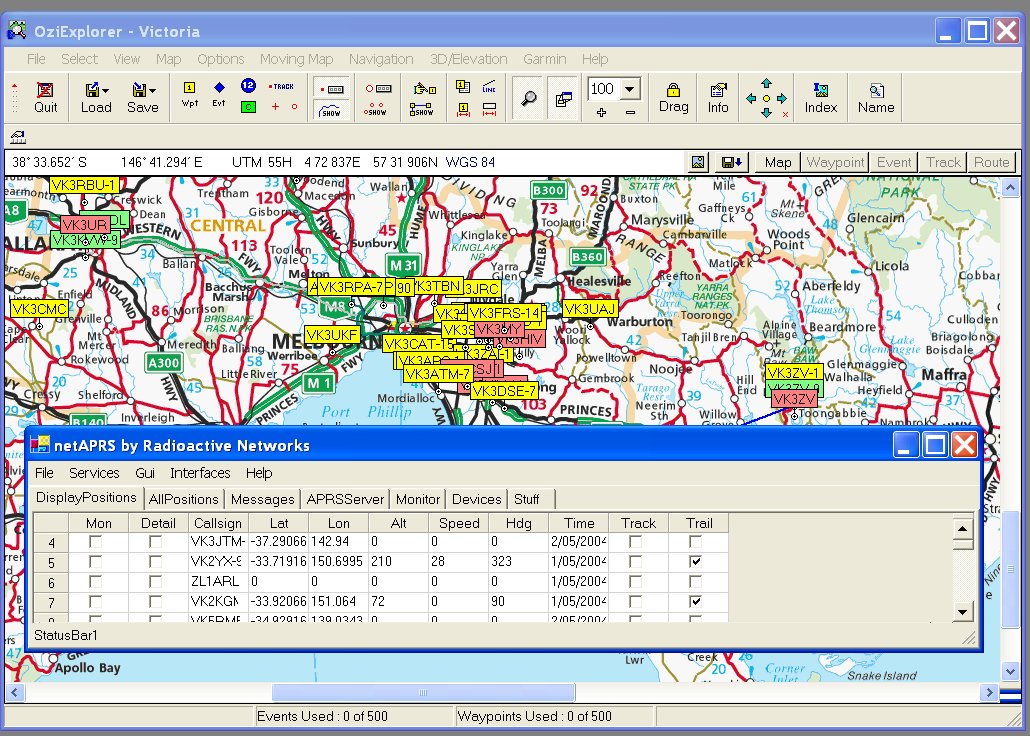This screenshot has height=736, width=1030.
Task: Select the Evt event placement tool
Action: pyautogui.click(x=219, y=95)
